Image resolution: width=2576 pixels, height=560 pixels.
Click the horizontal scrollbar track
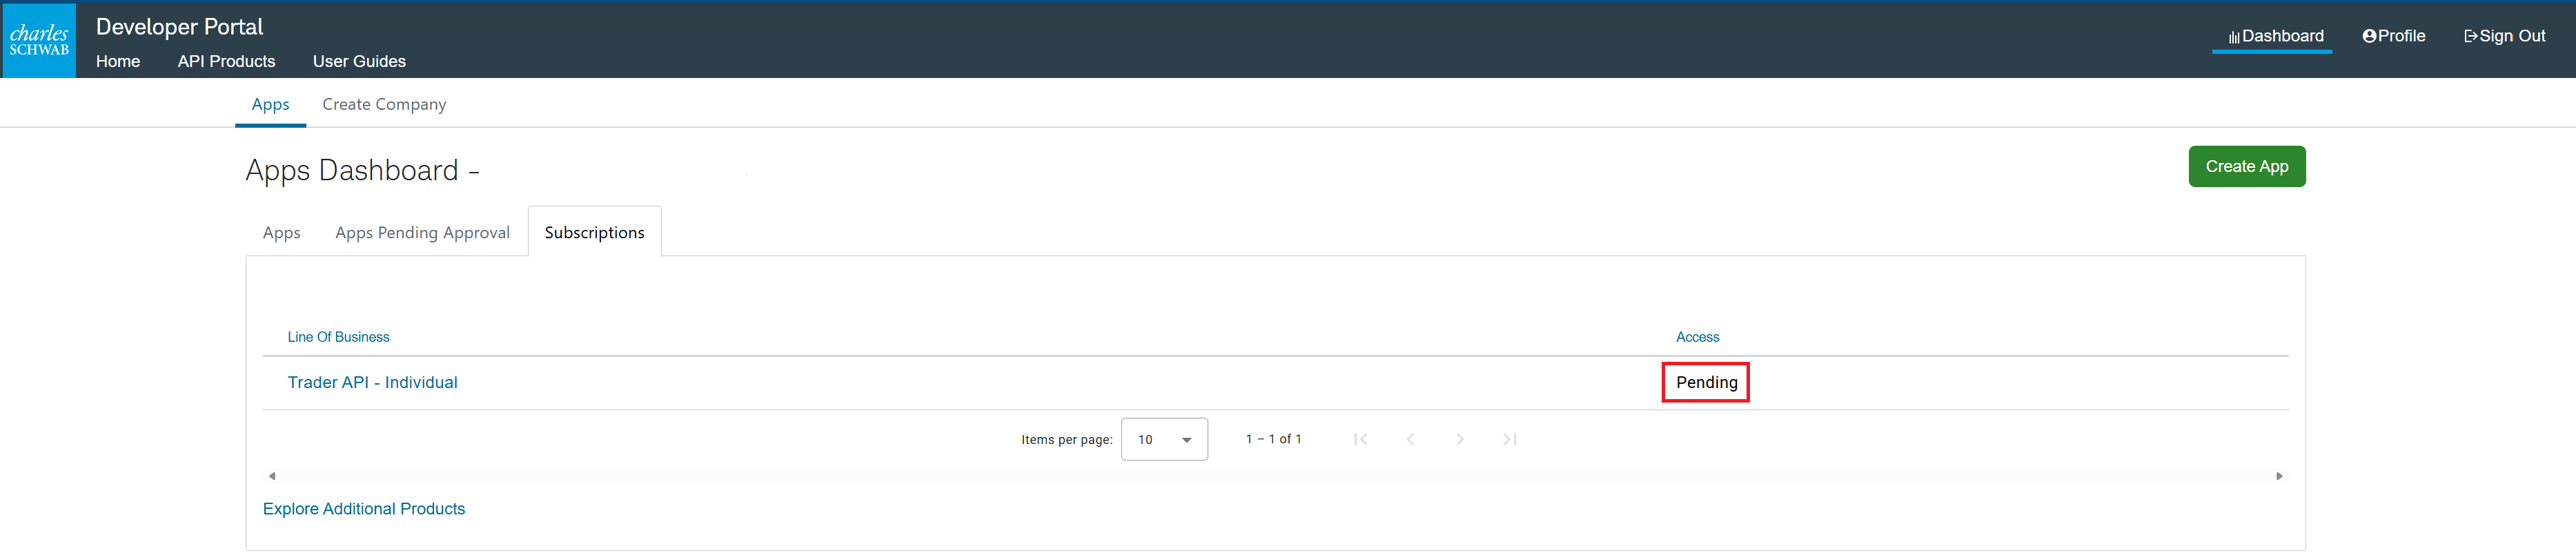pyautogui.click(x=1275, y=476)
